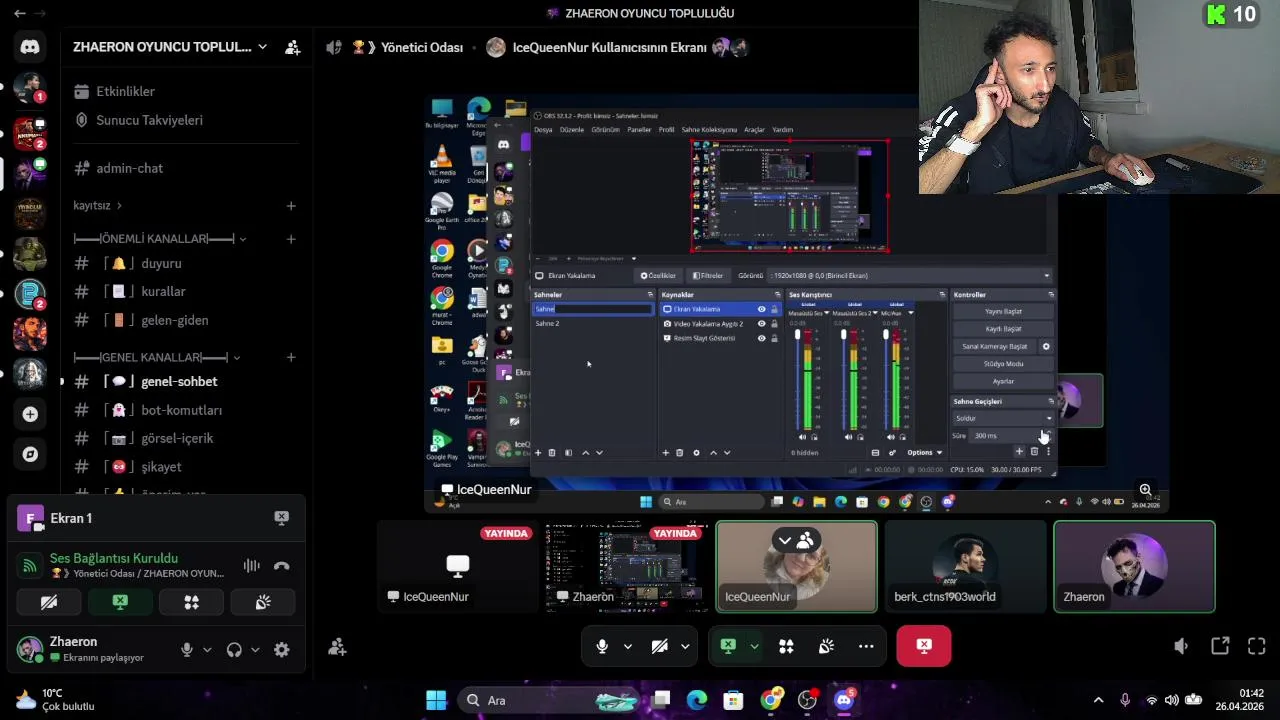Open the soundboard in the call controls

pyautogui.click(x=826, y=647)
